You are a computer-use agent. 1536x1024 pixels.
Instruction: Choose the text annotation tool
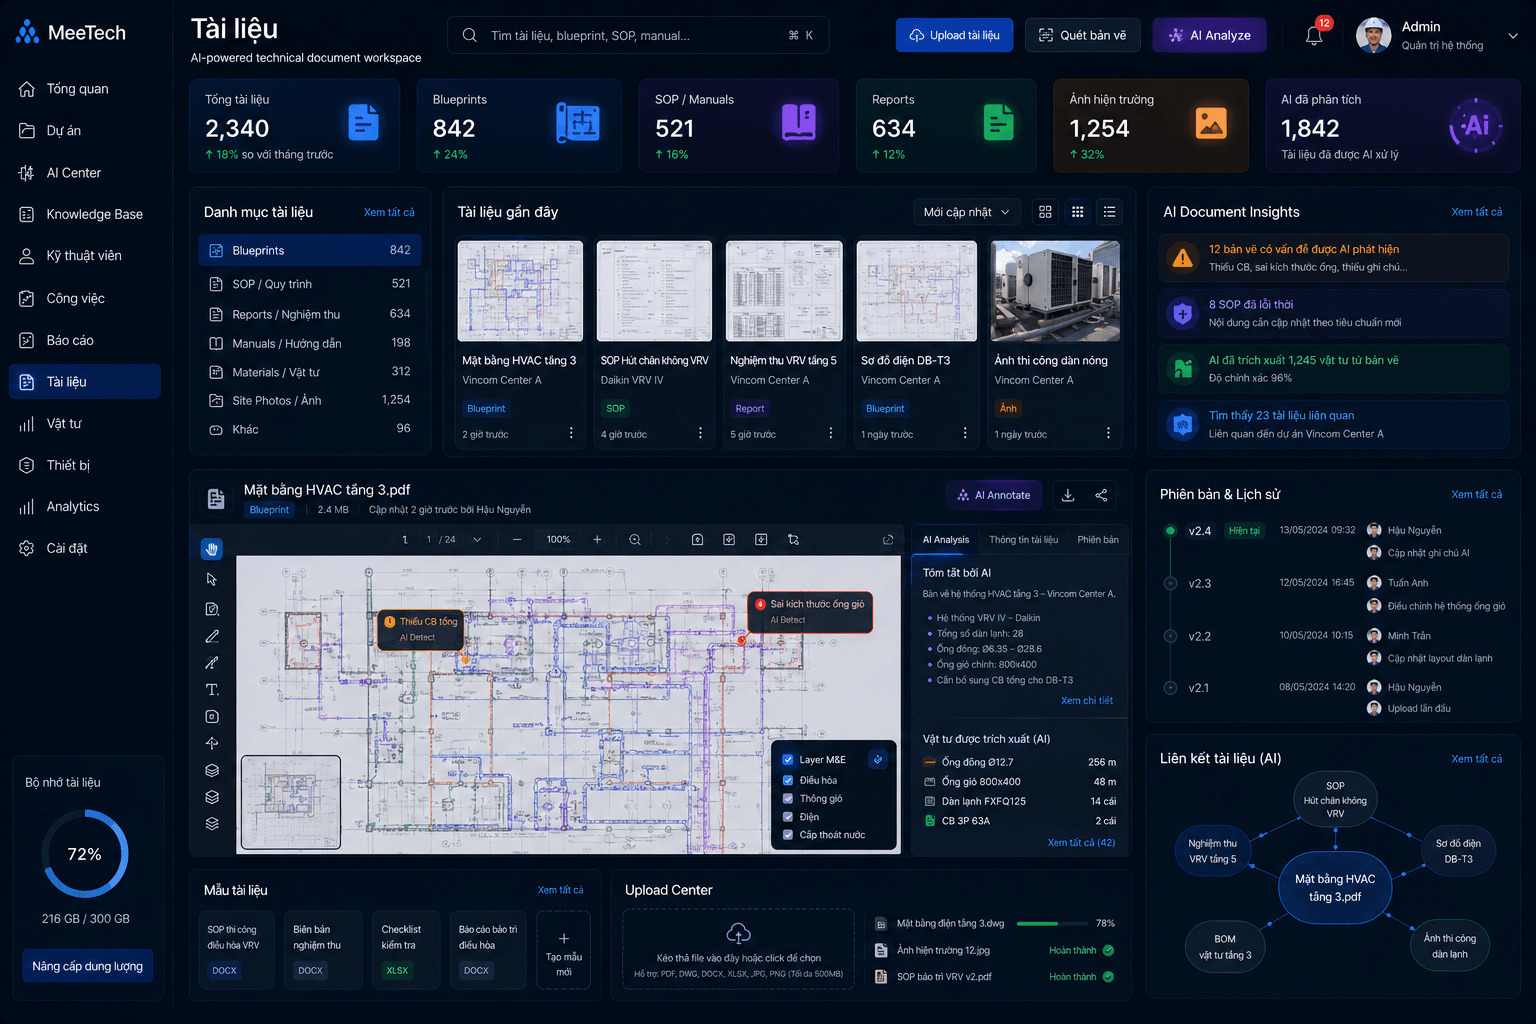click(212, 690)
